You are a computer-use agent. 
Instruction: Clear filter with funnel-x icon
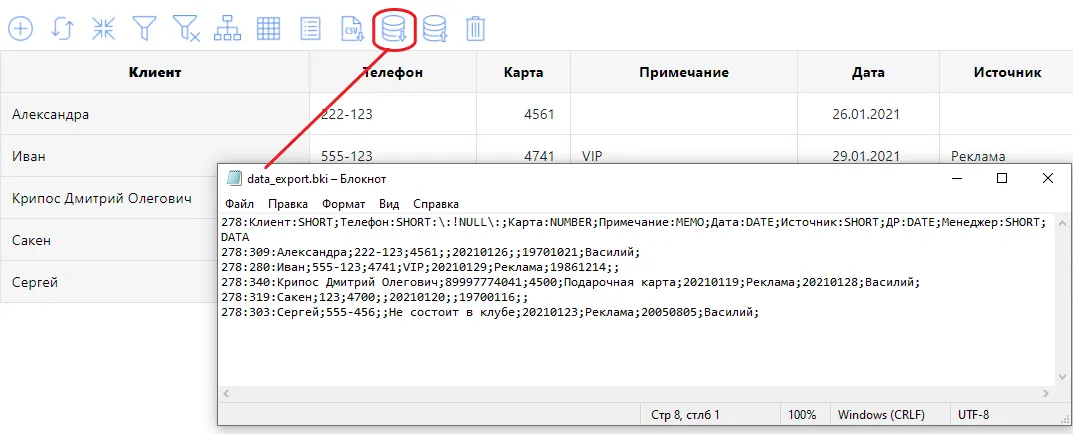tap(186, 29)
